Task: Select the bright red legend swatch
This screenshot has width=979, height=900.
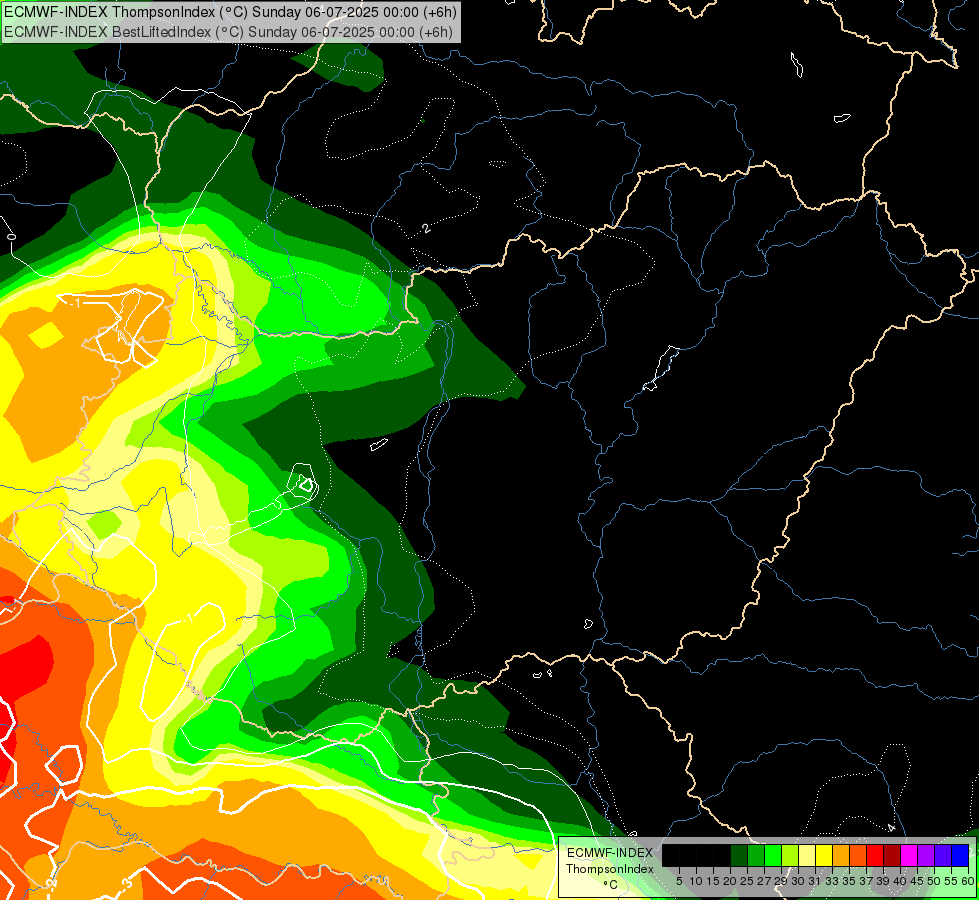Action: (875, 855)
